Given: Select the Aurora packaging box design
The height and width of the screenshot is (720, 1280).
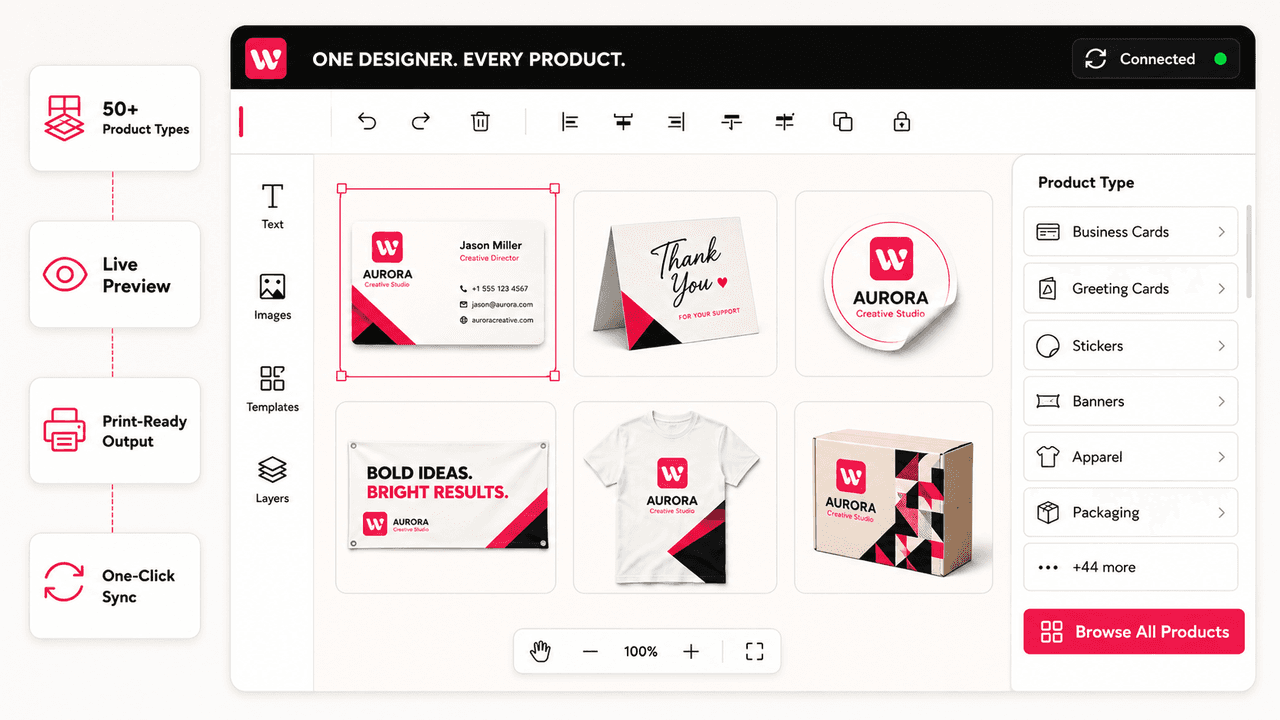Looking at the screenshot, I should [894, 497].
